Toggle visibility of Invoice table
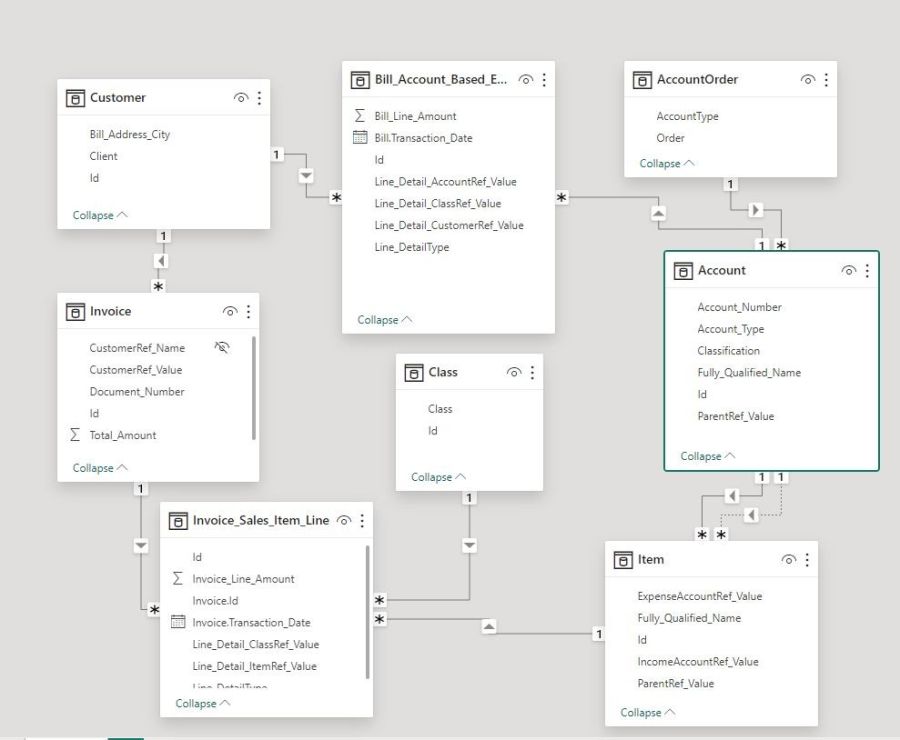Viewport: 900px width, 740px height. coord(230,312)
